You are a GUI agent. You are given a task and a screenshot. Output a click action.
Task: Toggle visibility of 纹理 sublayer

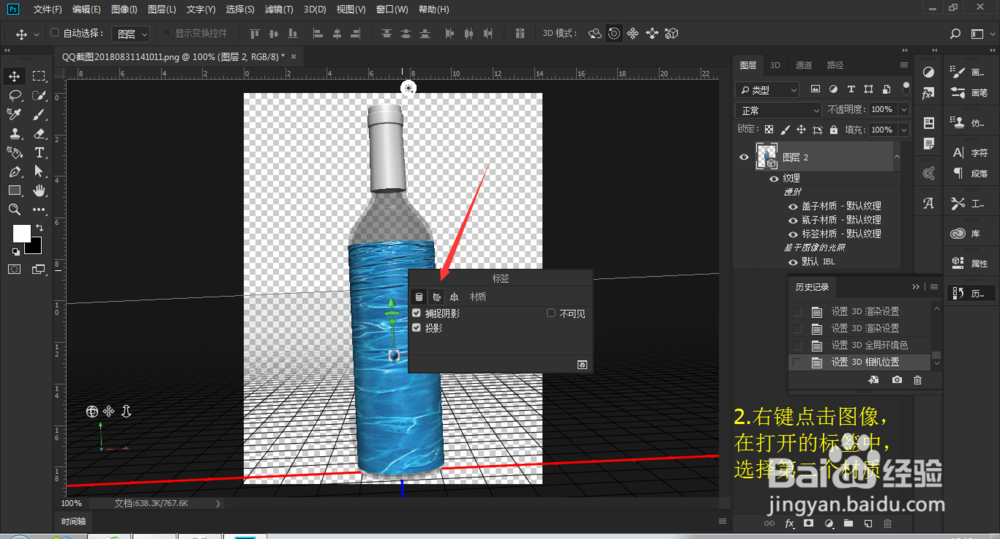(x=774, y=179)
